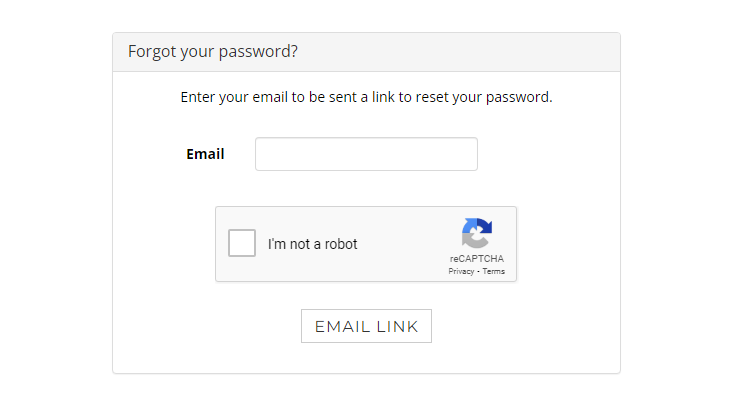The image size is (741, 396).
Task: Click the bold Email field label
Action: (x=205, y=154)
